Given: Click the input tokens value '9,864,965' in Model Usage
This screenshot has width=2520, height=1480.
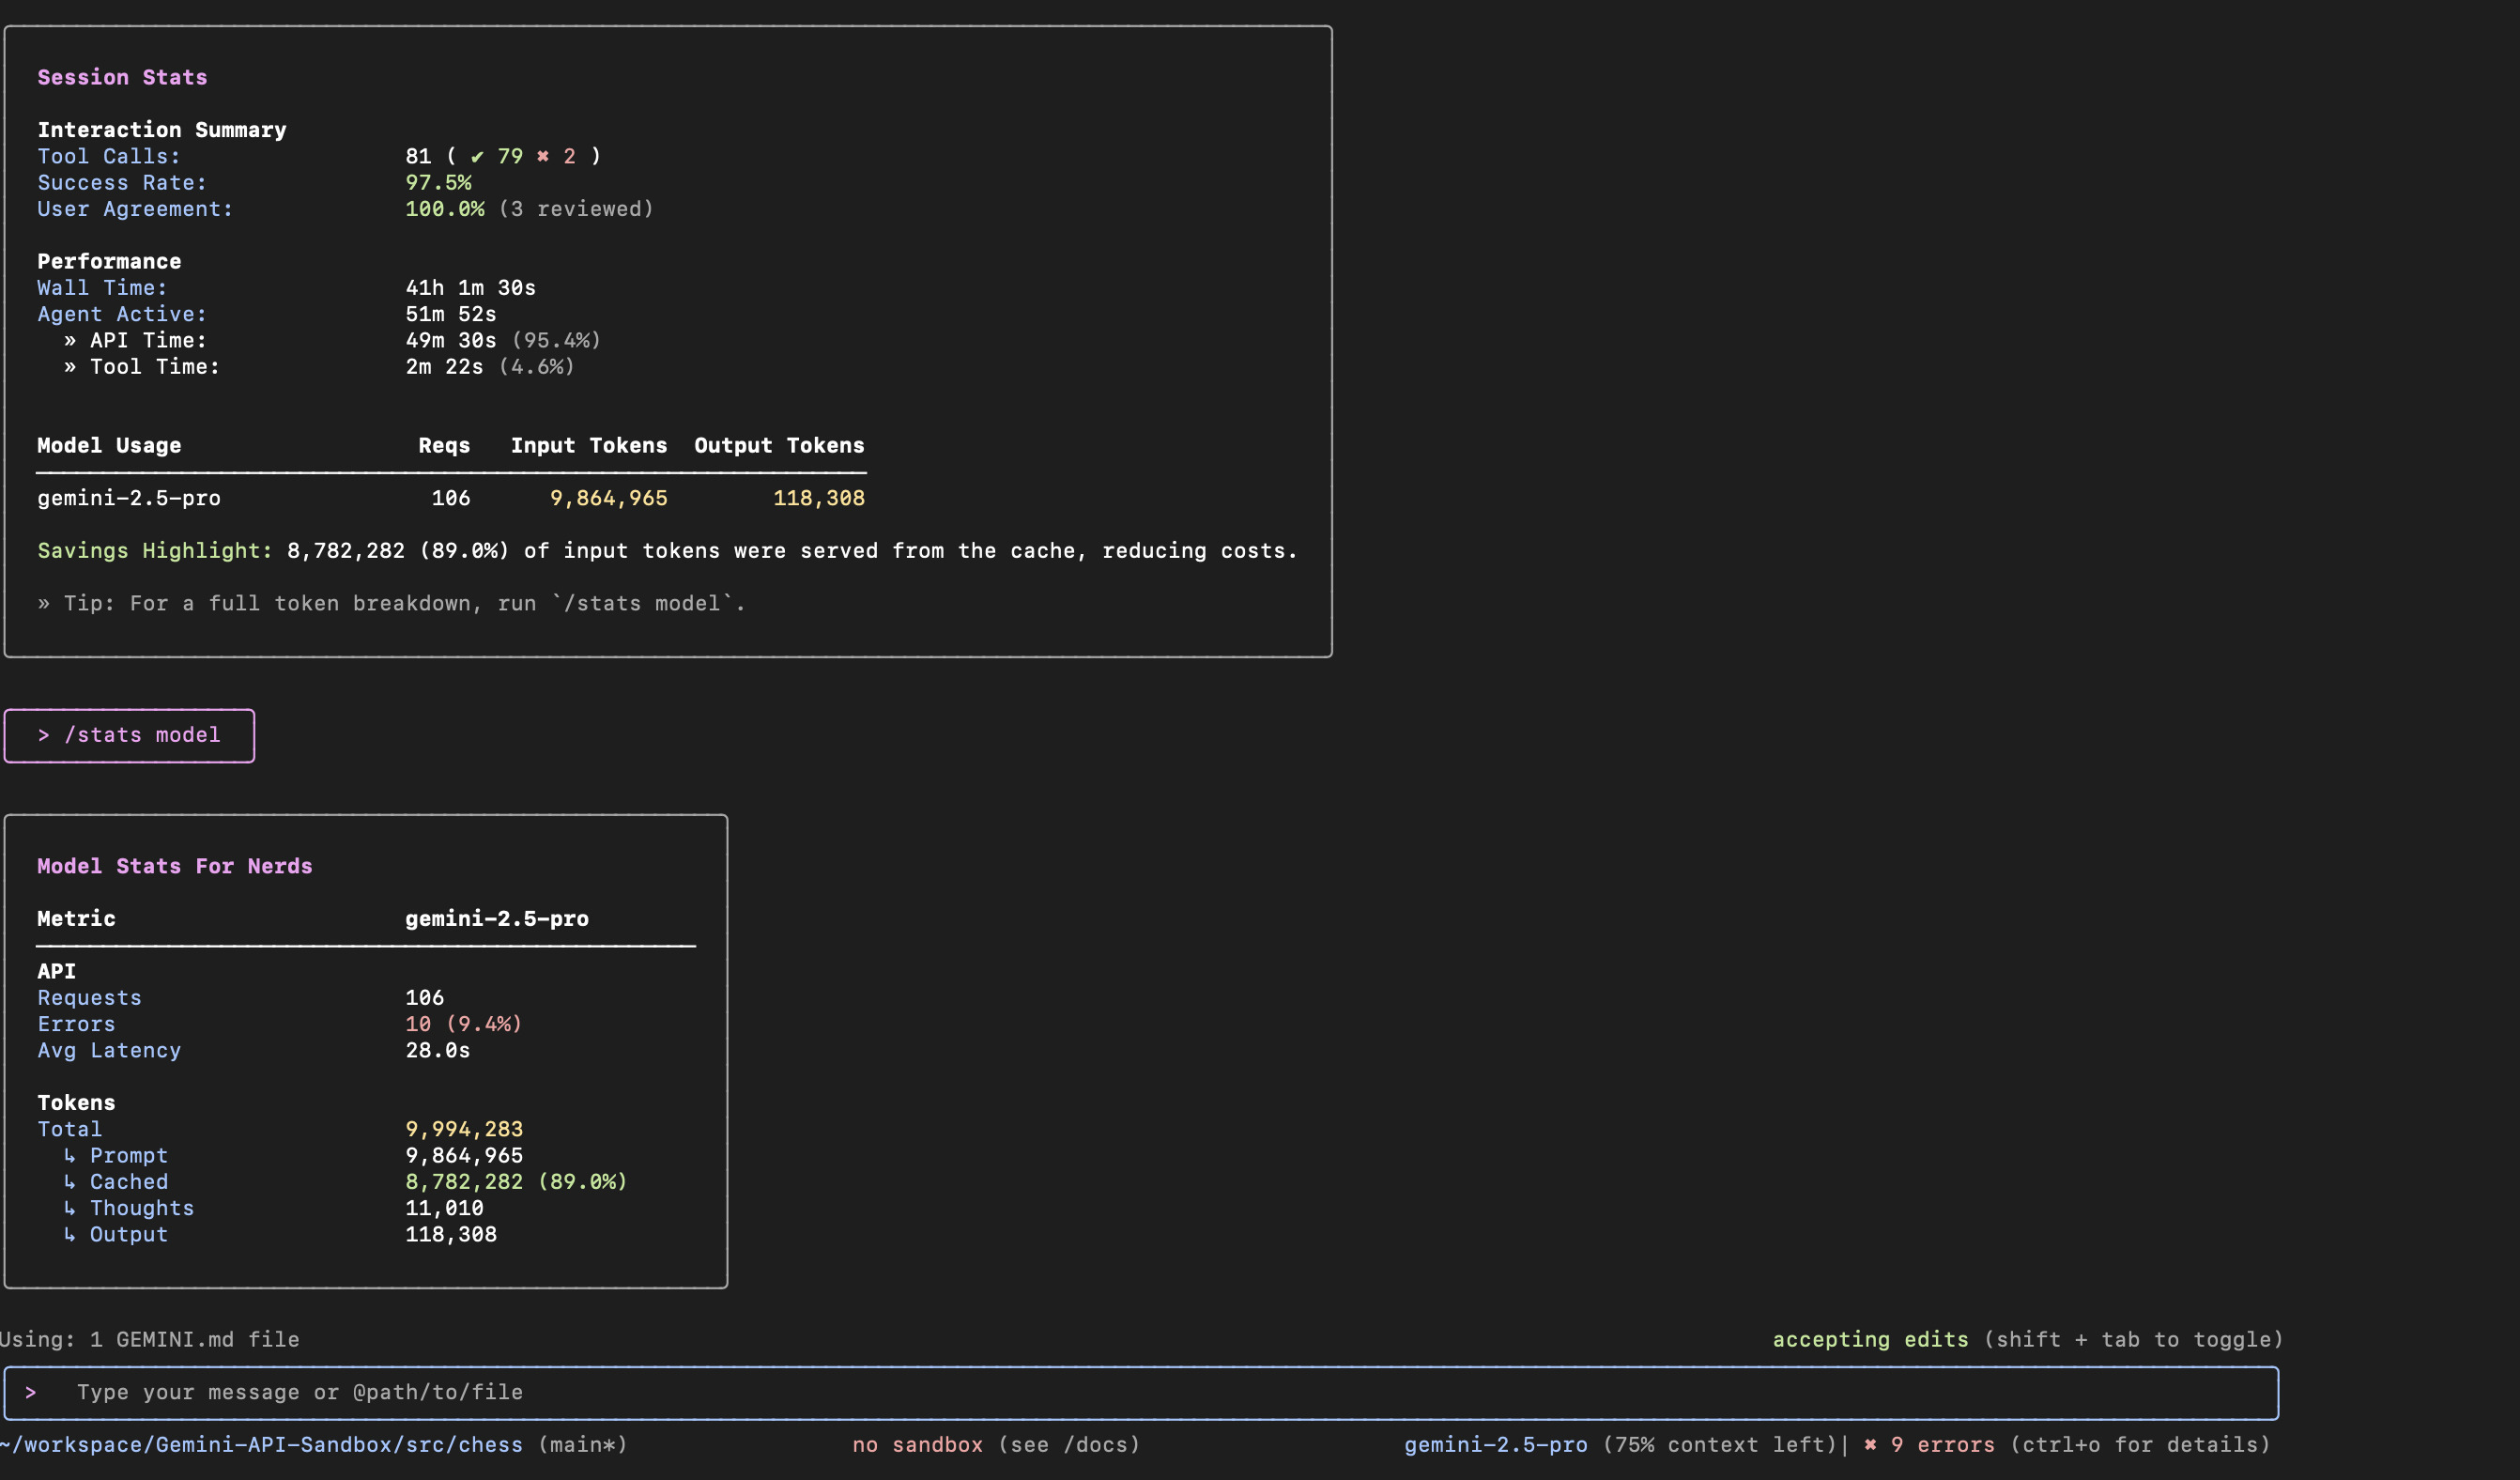Looking at the screenshot, I should tap(609, 498).
